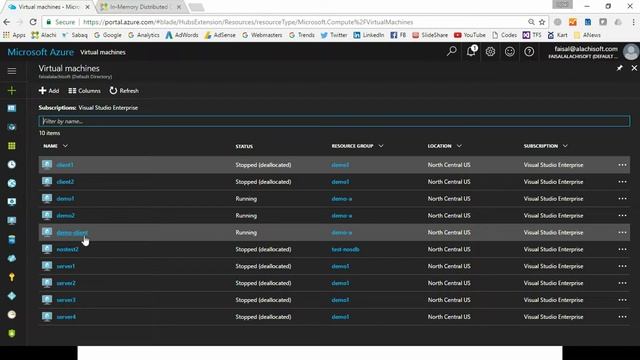Open demo-a resource group in demo1 row
This screenshot has width=640, height=360.
pyautogui.click(x=342, y=199)
